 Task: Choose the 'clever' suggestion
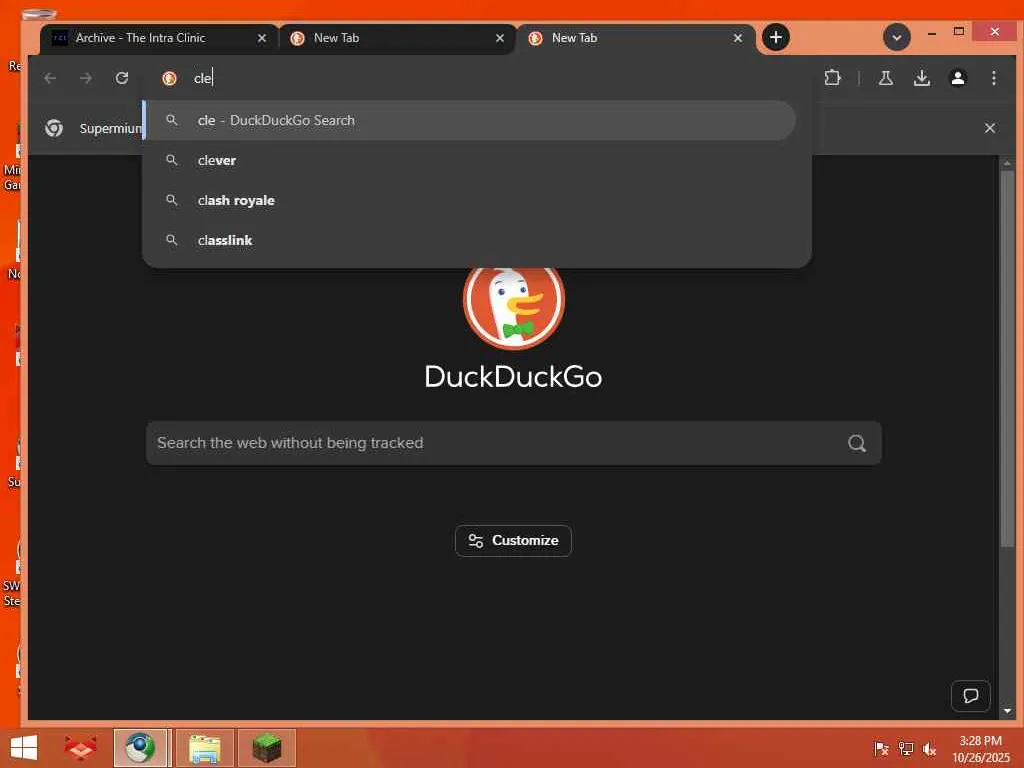(x=470, y=160)
